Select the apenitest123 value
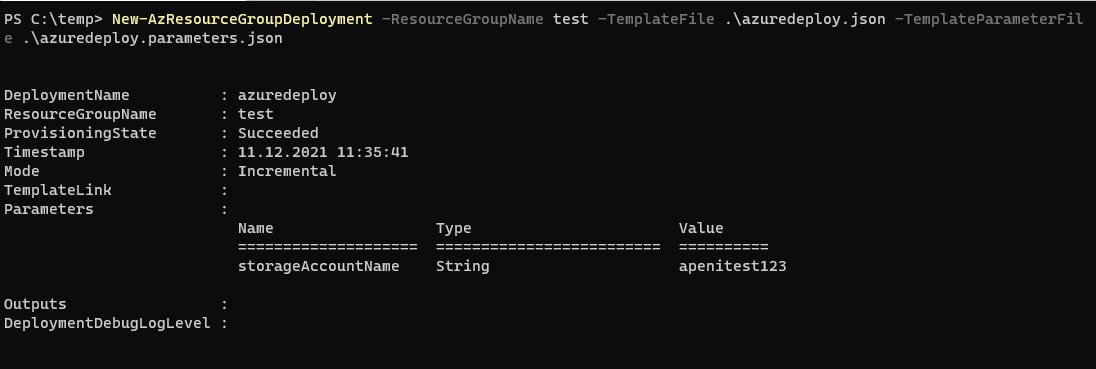The width and height of the screenshot is (1096, 369). point(733,266)
